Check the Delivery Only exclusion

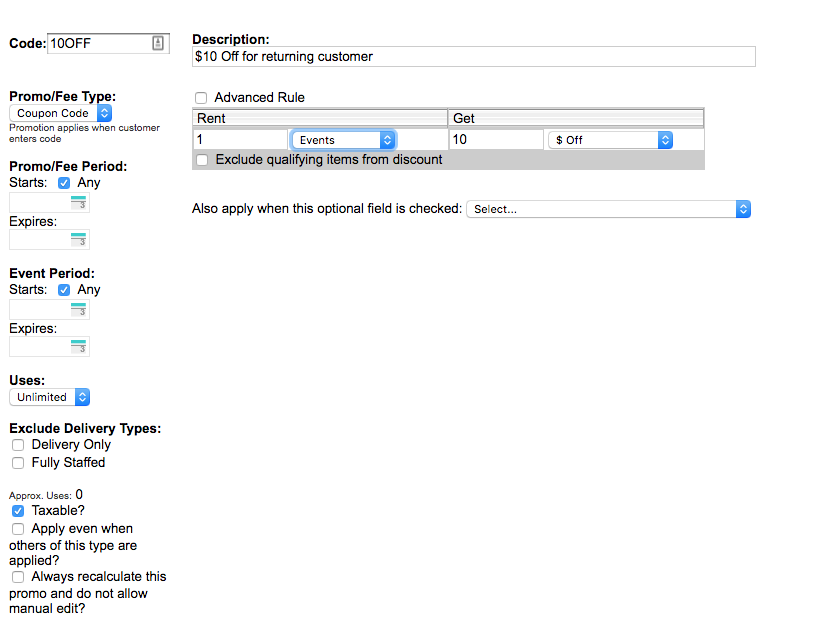pos(18,445)
